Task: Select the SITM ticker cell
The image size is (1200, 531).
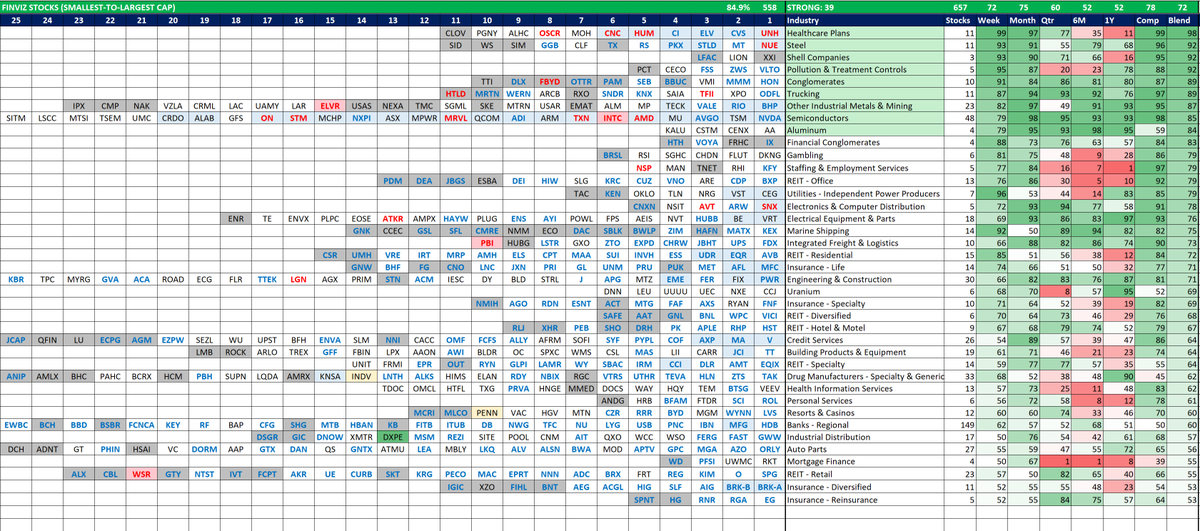Action: point(16,118)
